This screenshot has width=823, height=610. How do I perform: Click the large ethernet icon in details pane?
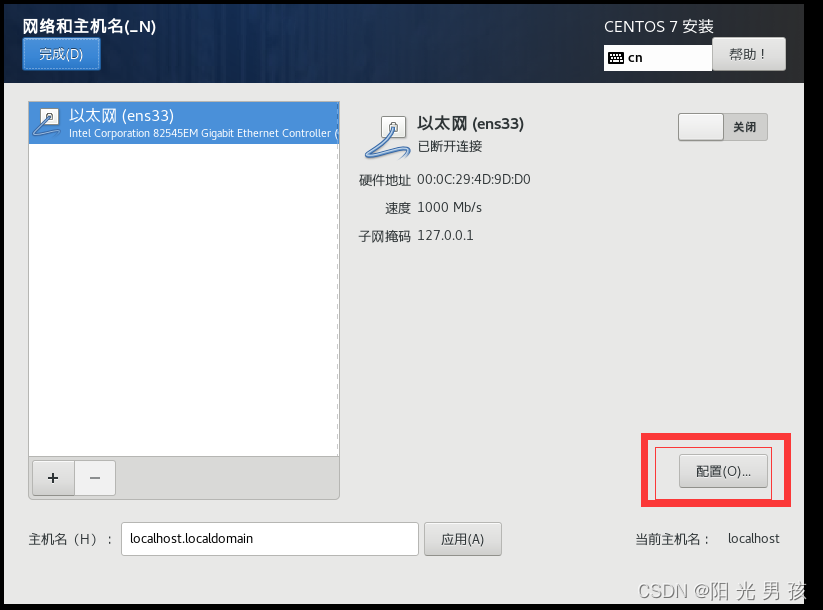click(387, 138)
